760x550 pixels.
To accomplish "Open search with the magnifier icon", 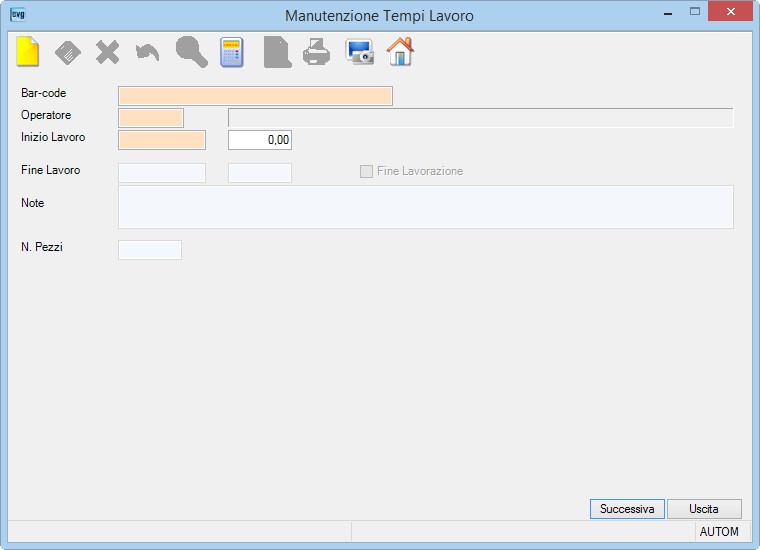I will pos(191,52).
